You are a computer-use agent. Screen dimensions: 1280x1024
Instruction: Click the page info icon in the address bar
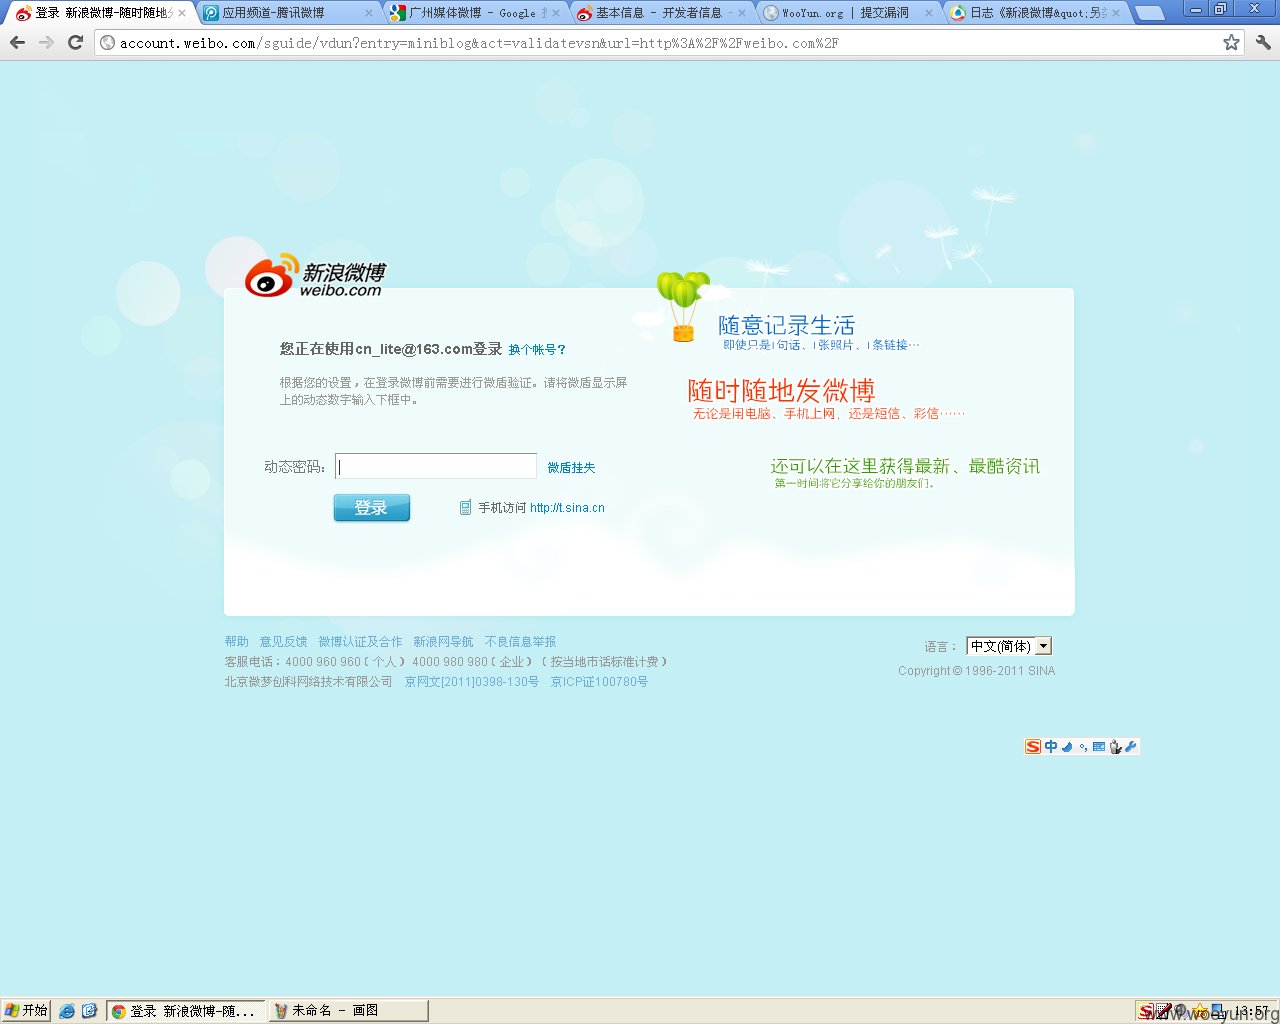pos(107,43)
